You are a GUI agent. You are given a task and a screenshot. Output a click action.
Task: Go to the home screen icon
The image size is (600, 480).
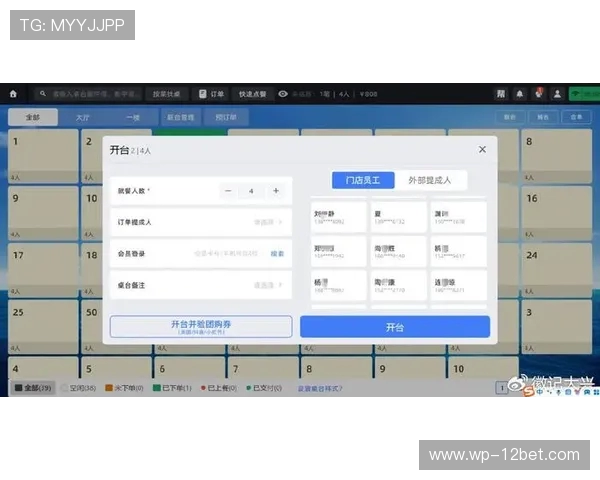[13, 94]
